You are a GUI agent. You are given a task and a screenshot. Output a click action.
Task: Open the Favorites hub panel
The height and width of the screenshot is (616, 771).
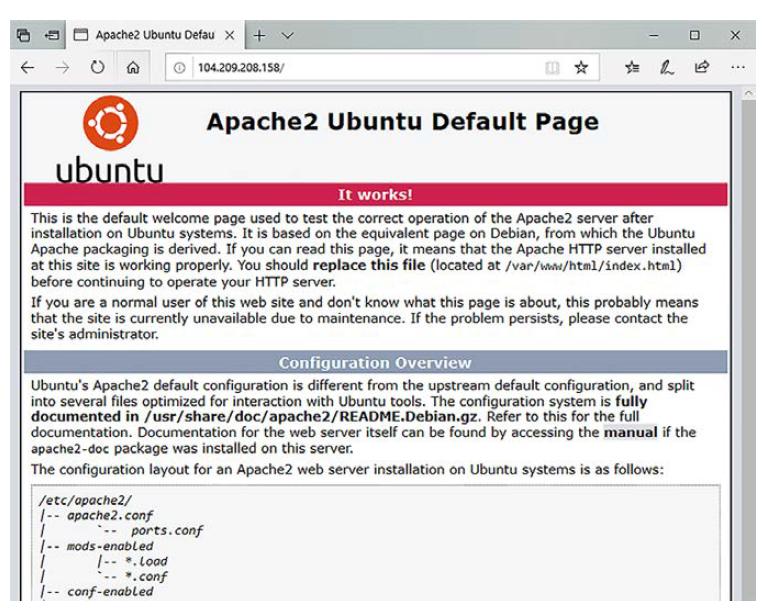coord(632,67)
